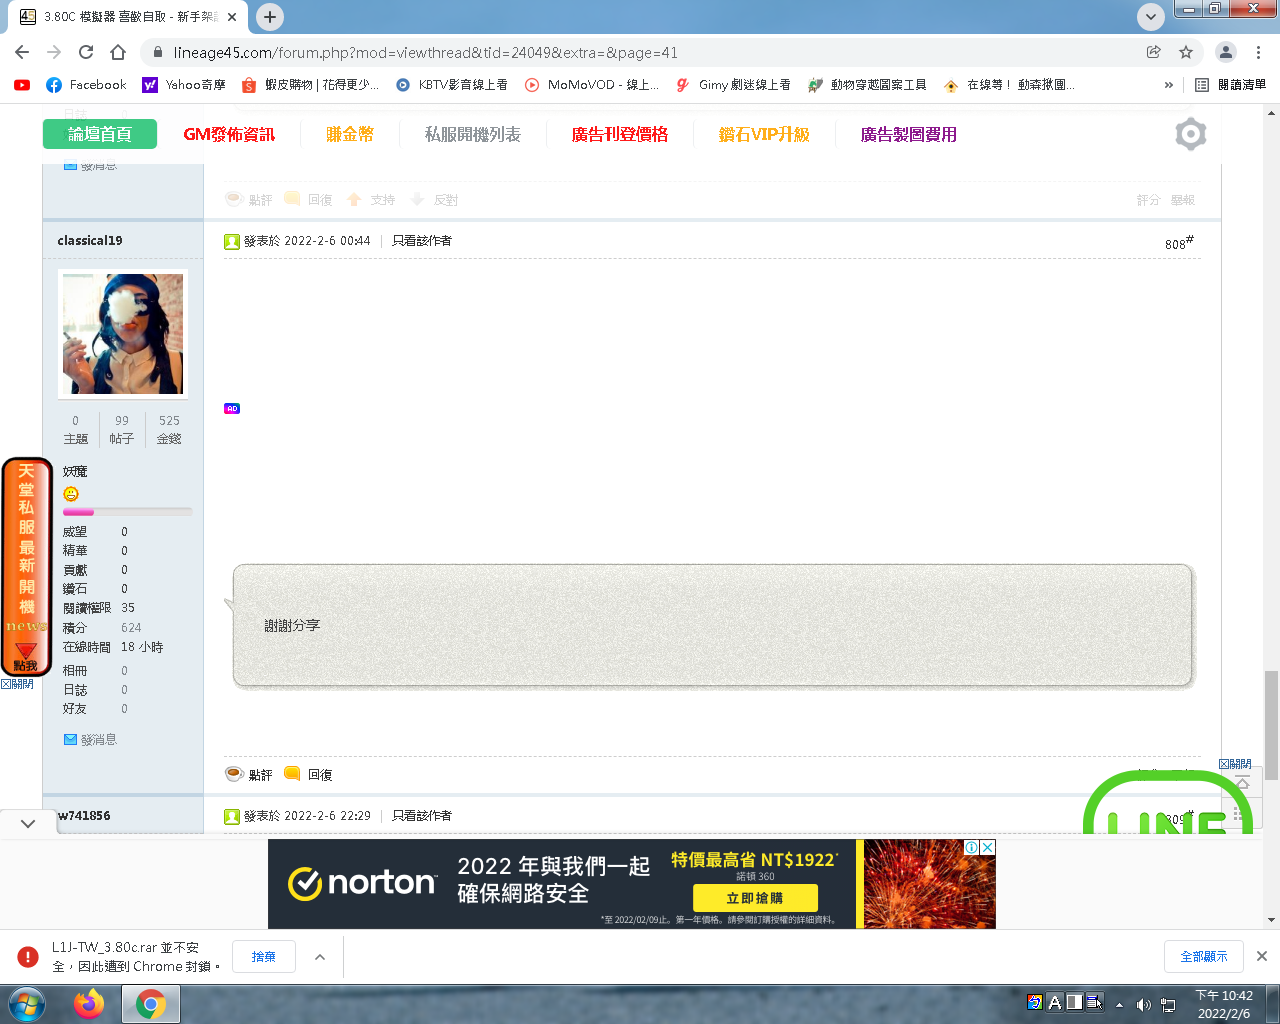
Task: Open the Norton ad info icon
Action: pyautogui.click(x=971, y=847)
